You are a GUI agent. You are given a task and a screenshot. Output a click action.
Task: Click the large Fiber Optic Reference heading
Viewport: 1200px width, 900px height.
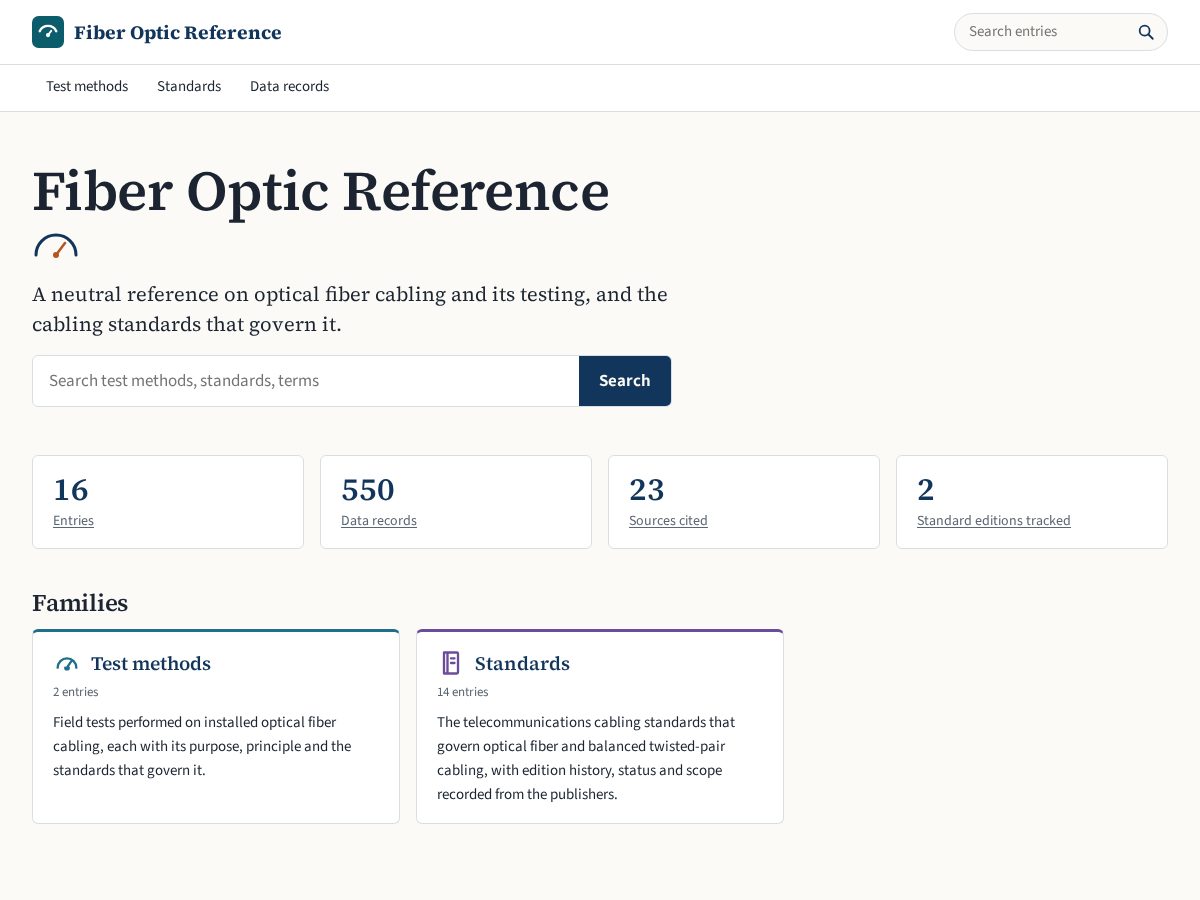321,191
